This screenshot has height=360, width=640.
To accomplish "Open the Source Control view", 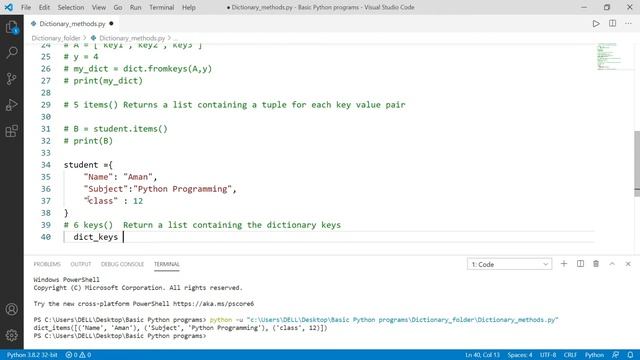I will [11, 79].
